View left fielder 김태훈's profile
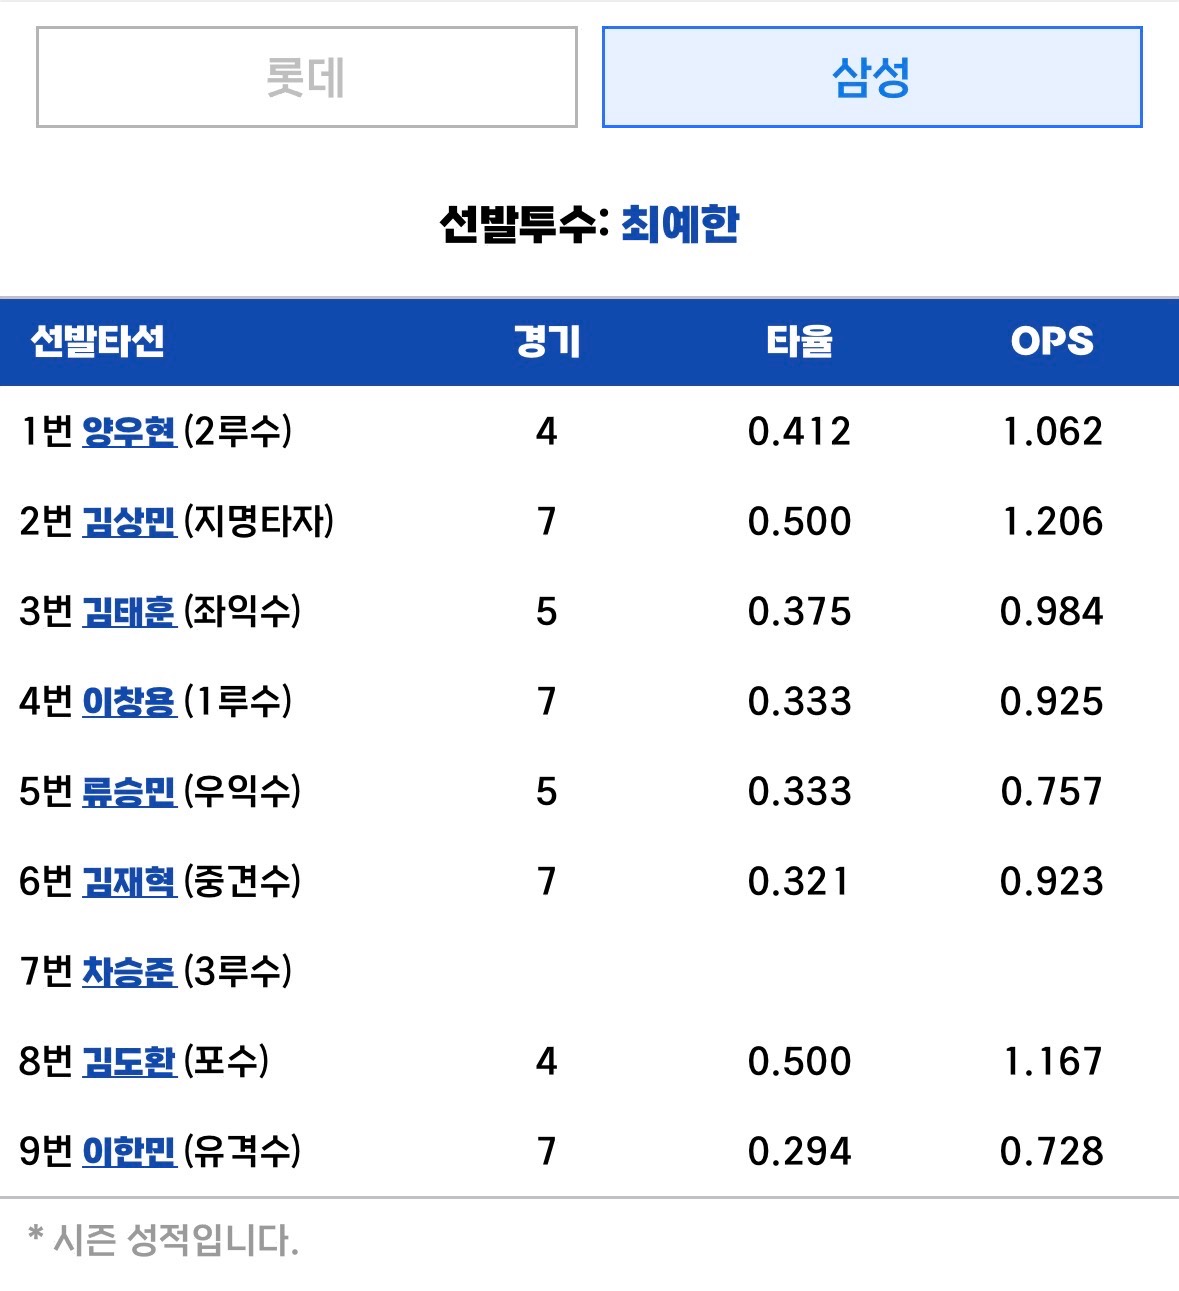 tap(129, 612)
